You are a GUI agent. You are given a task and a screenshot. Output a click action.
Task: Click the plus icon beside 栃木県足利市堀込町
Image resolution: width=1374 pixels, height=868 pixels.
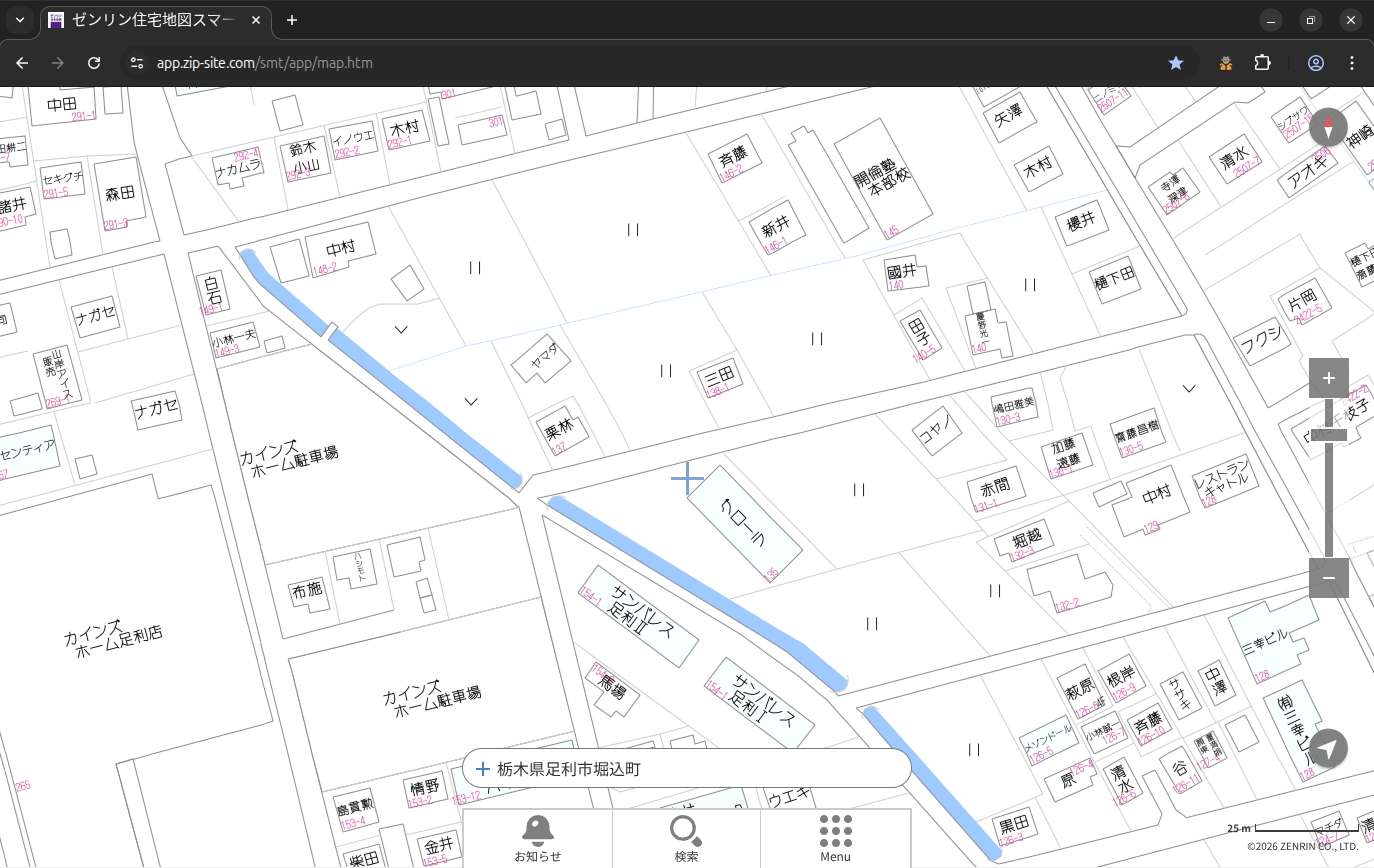(482, 769)
